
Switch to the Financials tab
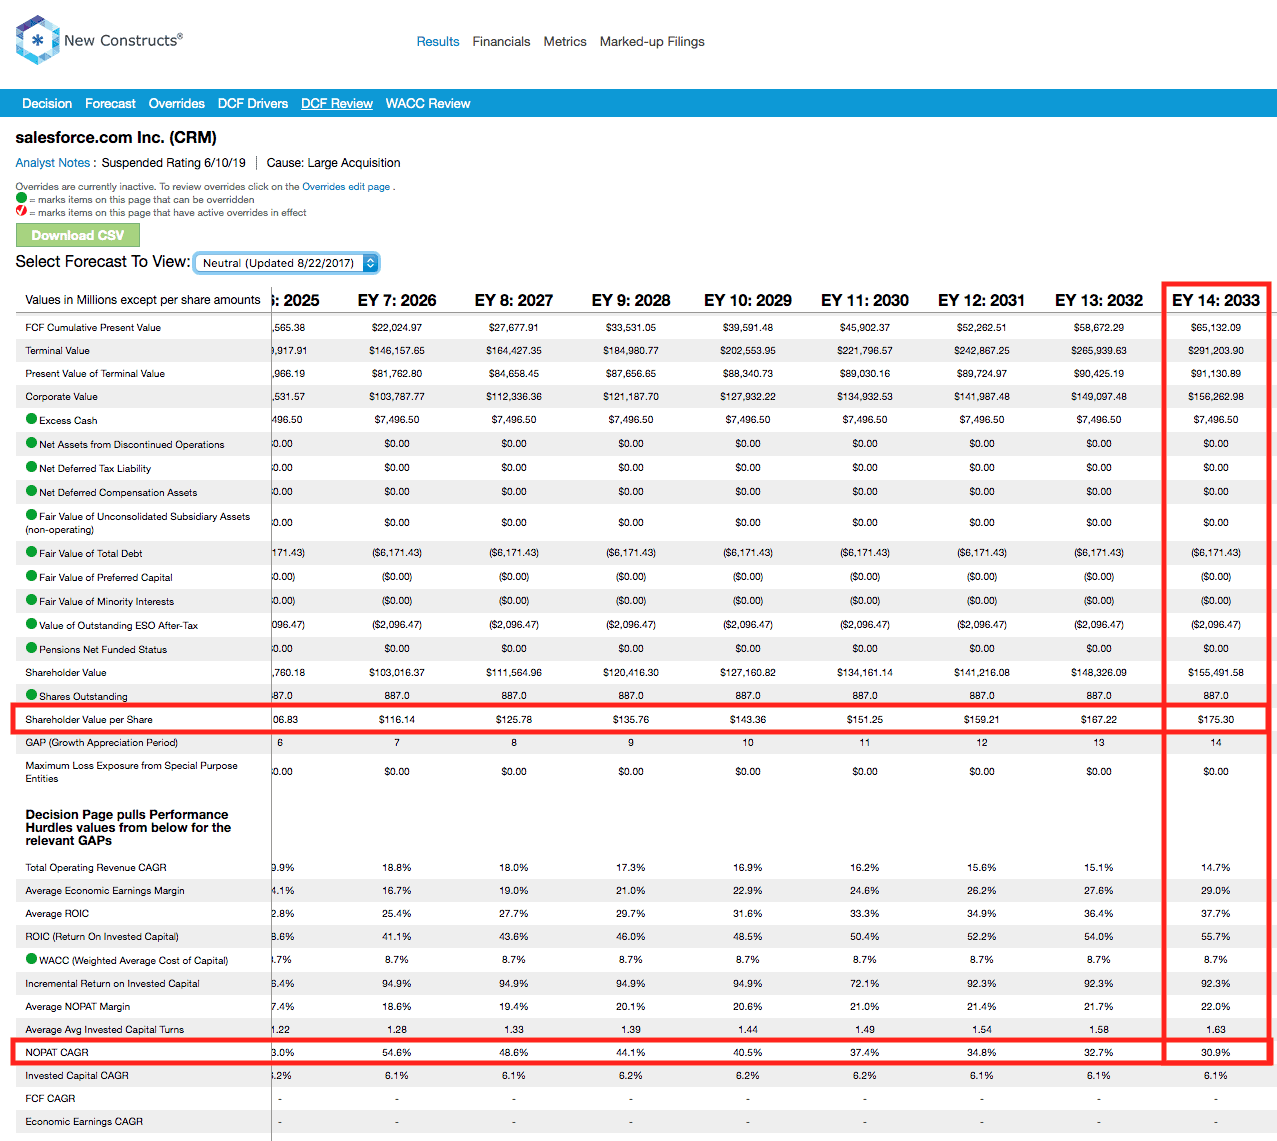(x=501, y=42)
